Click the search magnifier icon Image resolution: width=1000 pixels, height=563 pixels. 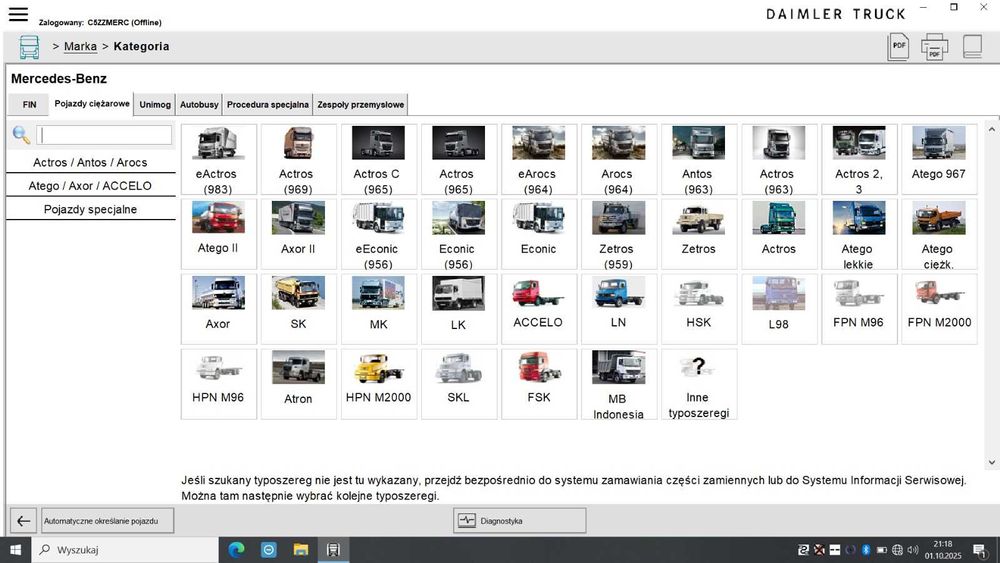point(21,135)
